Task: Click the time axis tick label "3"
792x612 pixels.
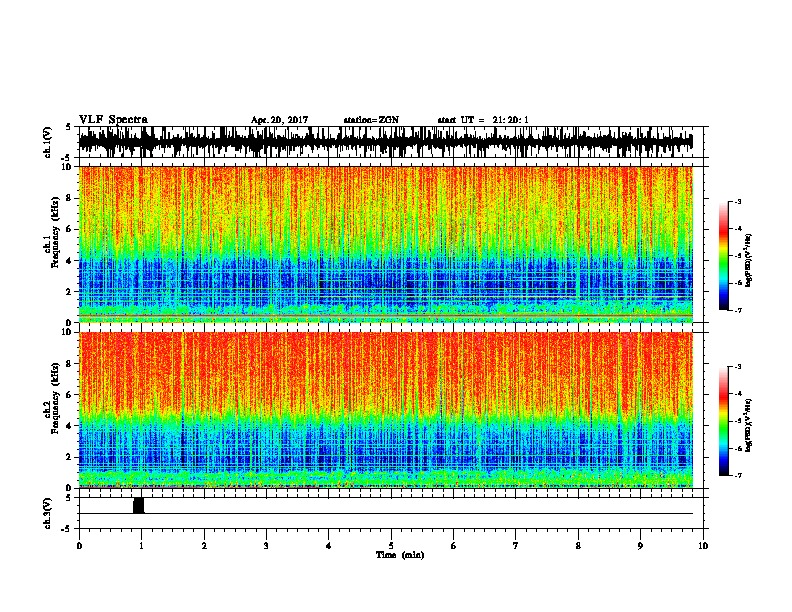Action: (x=266, y=546)
